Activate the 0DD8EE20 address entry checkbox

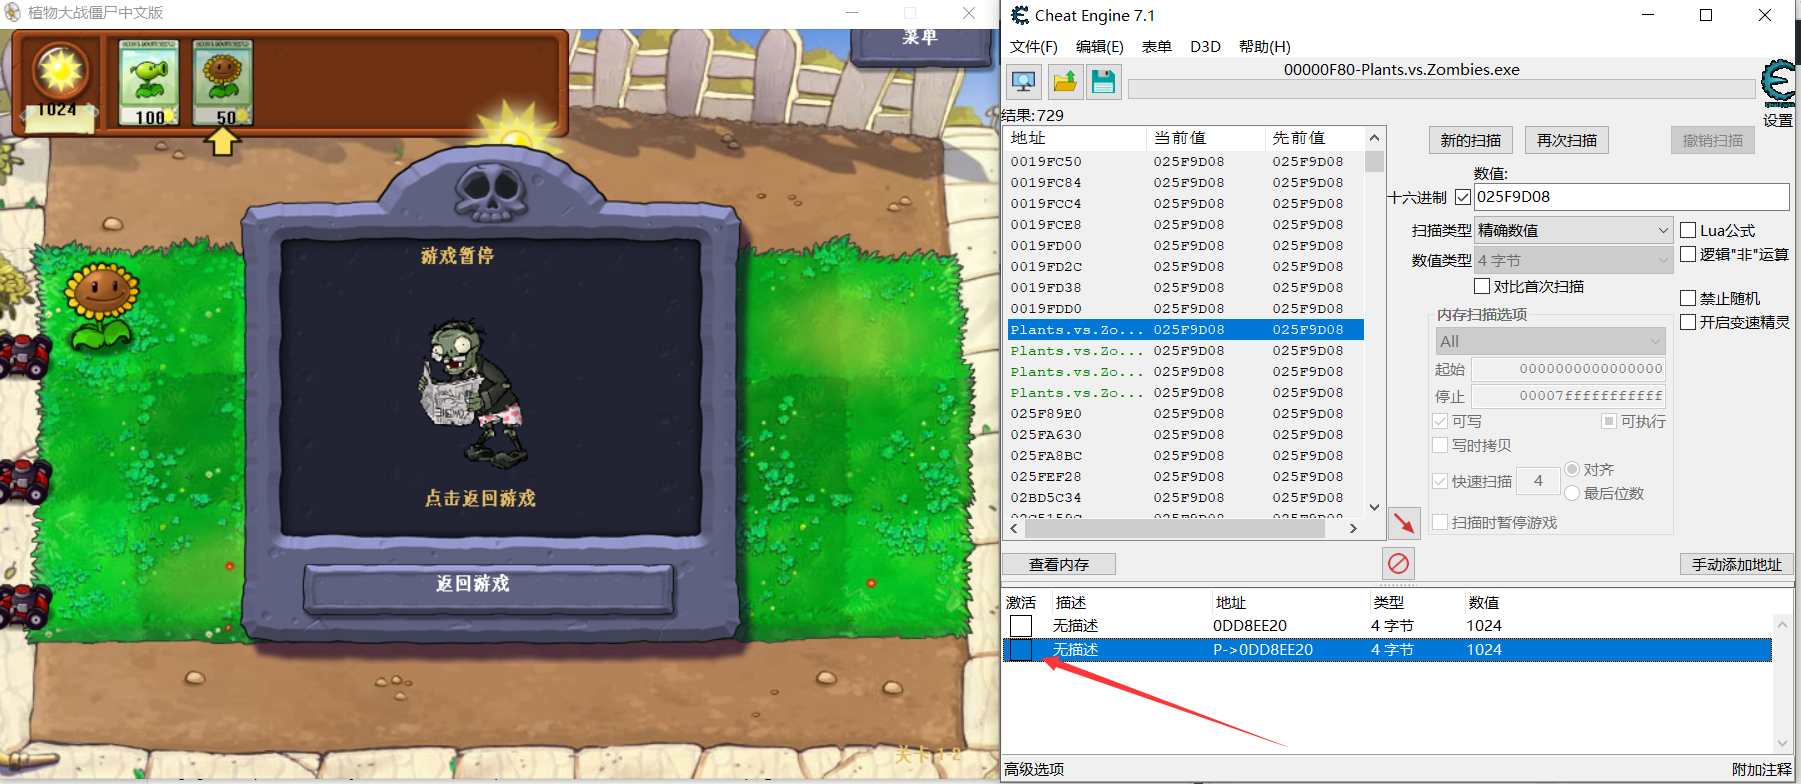[1020, 626]
